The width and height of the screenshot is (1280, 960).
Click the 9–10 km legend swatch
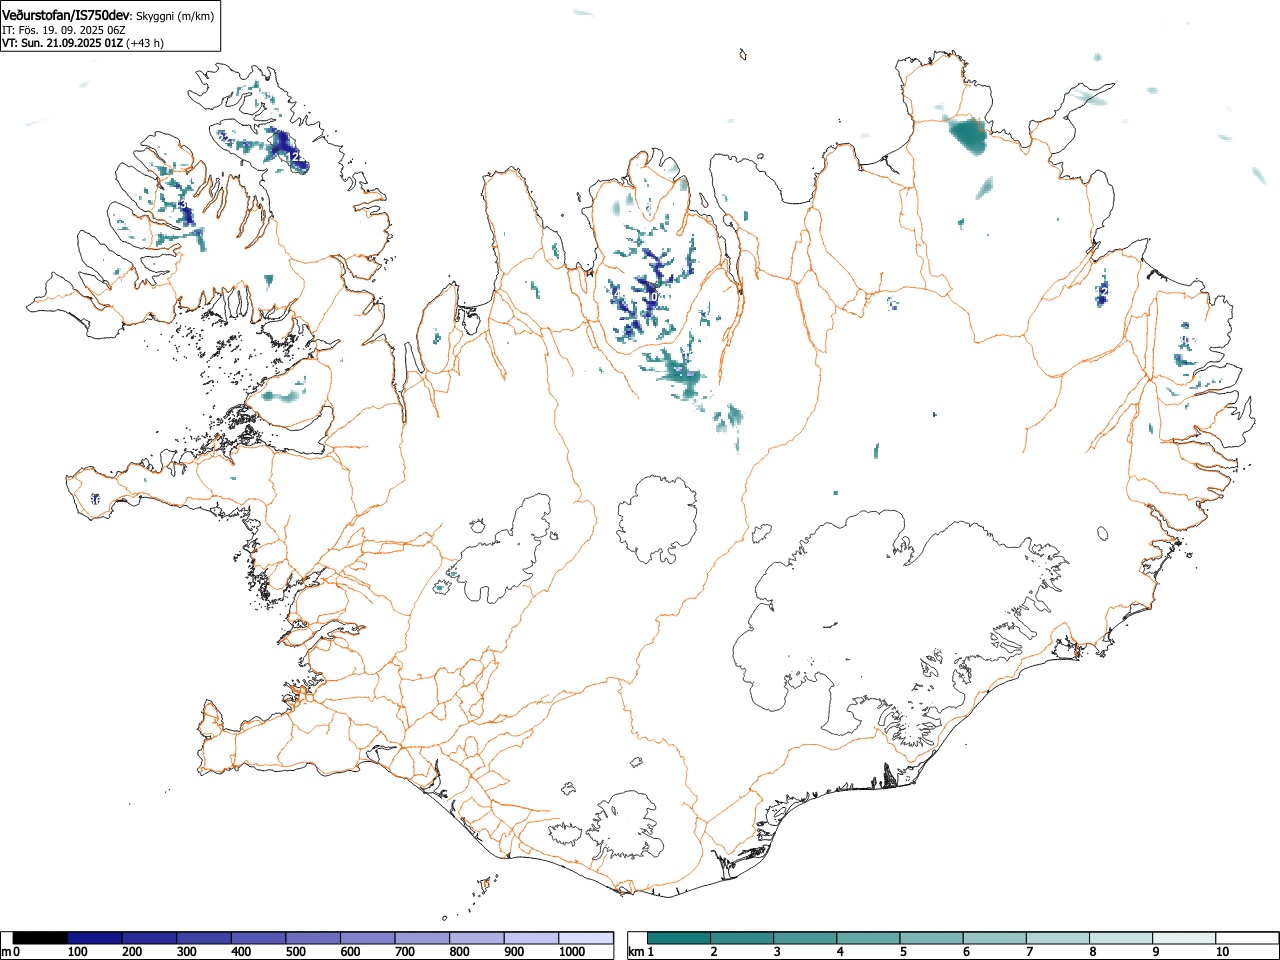pyautogui.click(x=1183, y=938)
